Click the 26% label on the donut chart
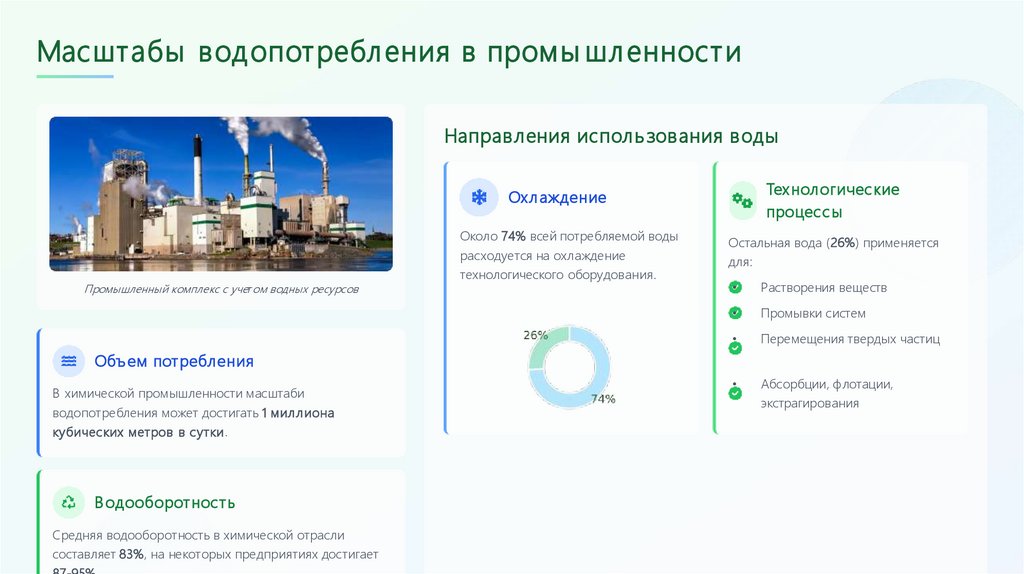 (x=536, y=335)
